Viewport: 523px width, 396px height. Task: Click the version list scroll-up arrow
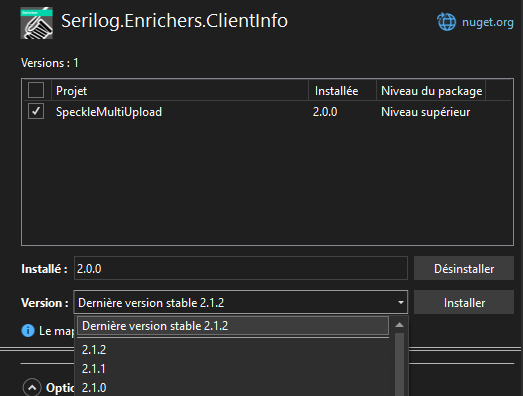400,325
